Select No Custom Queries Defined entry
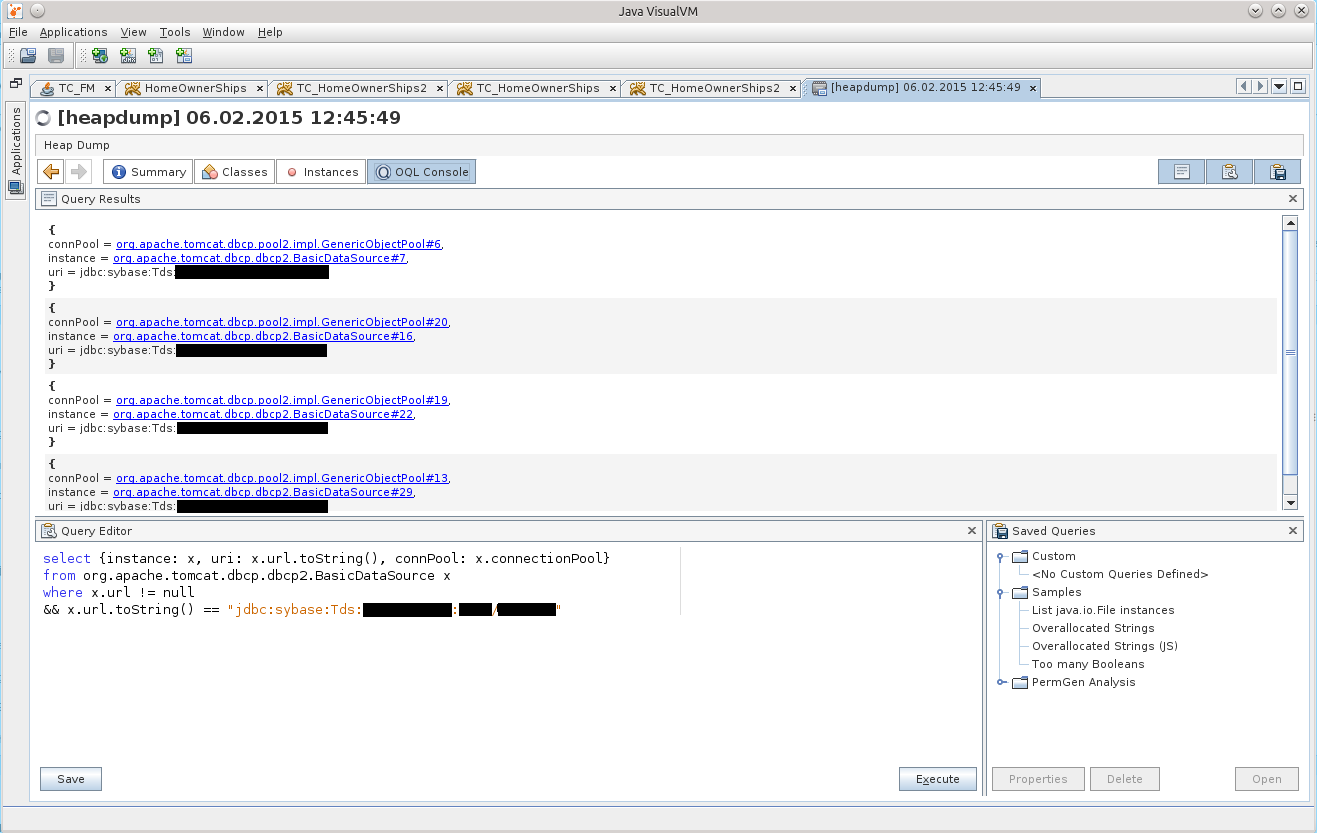This screenshot has width=1317, height=833. 1120,574
